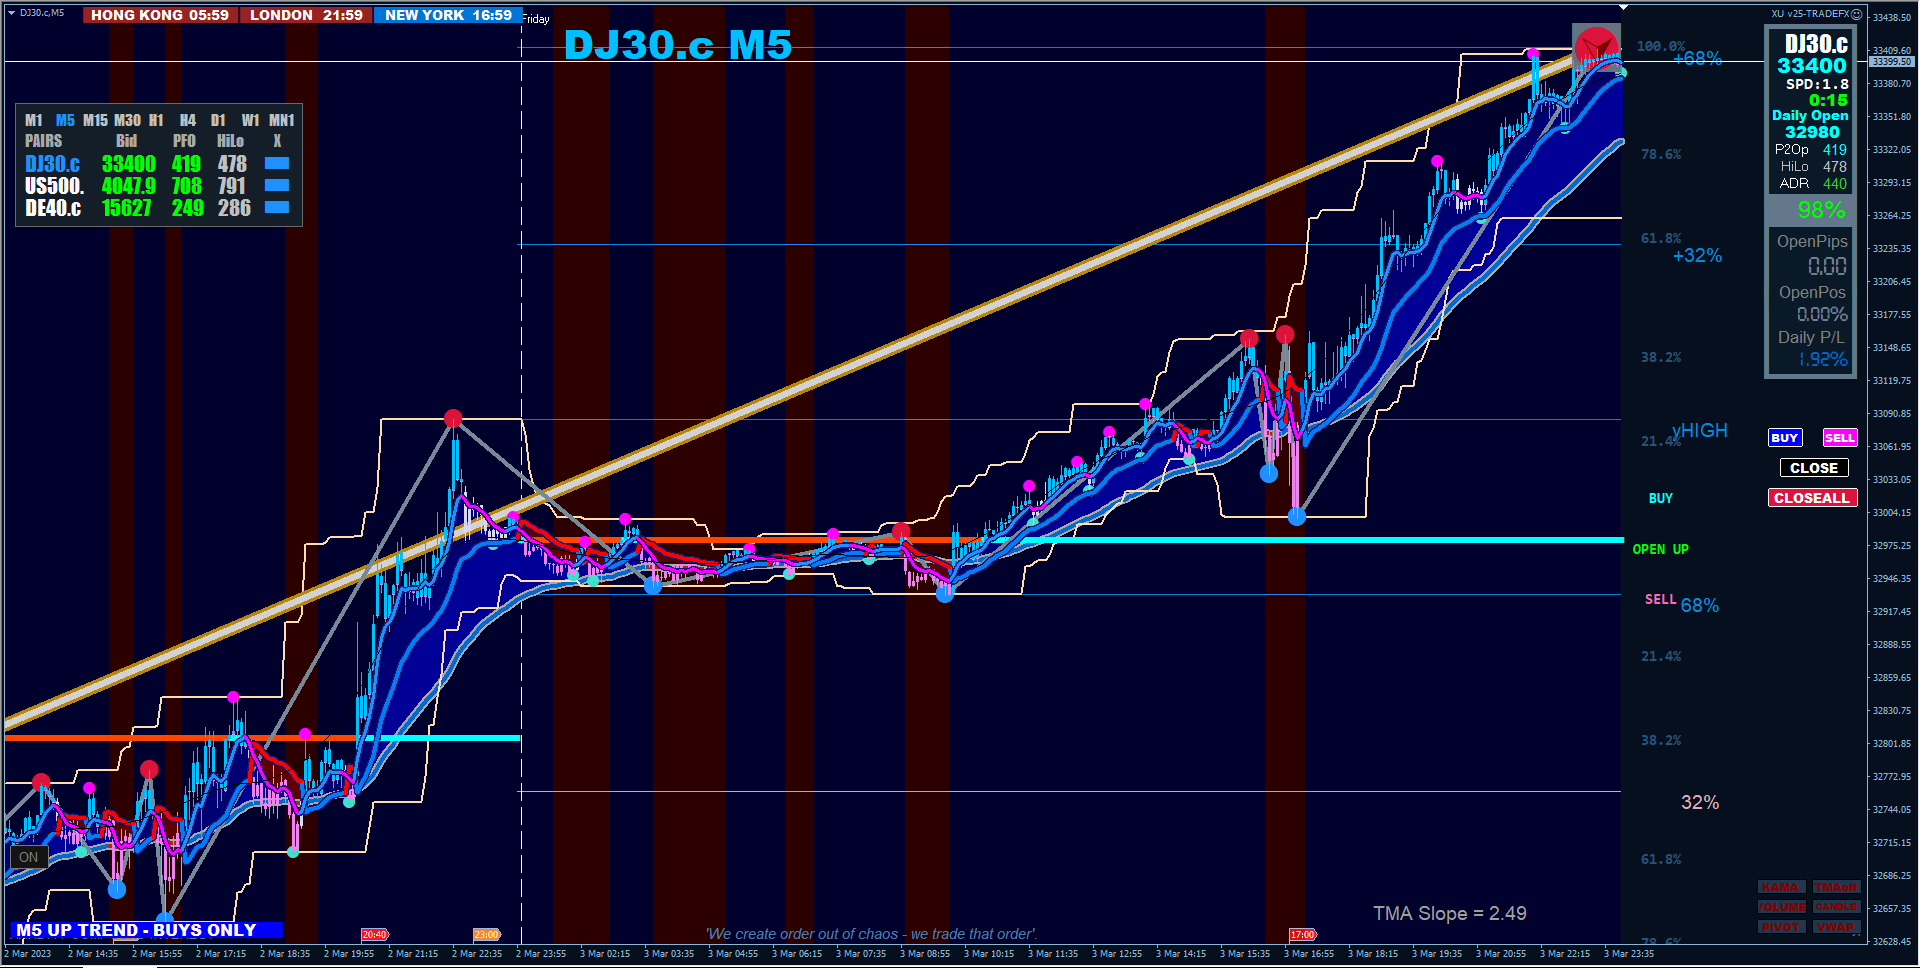Click the ADR value 440
Screen dimensions: 1920x968
click(1835, 183)
